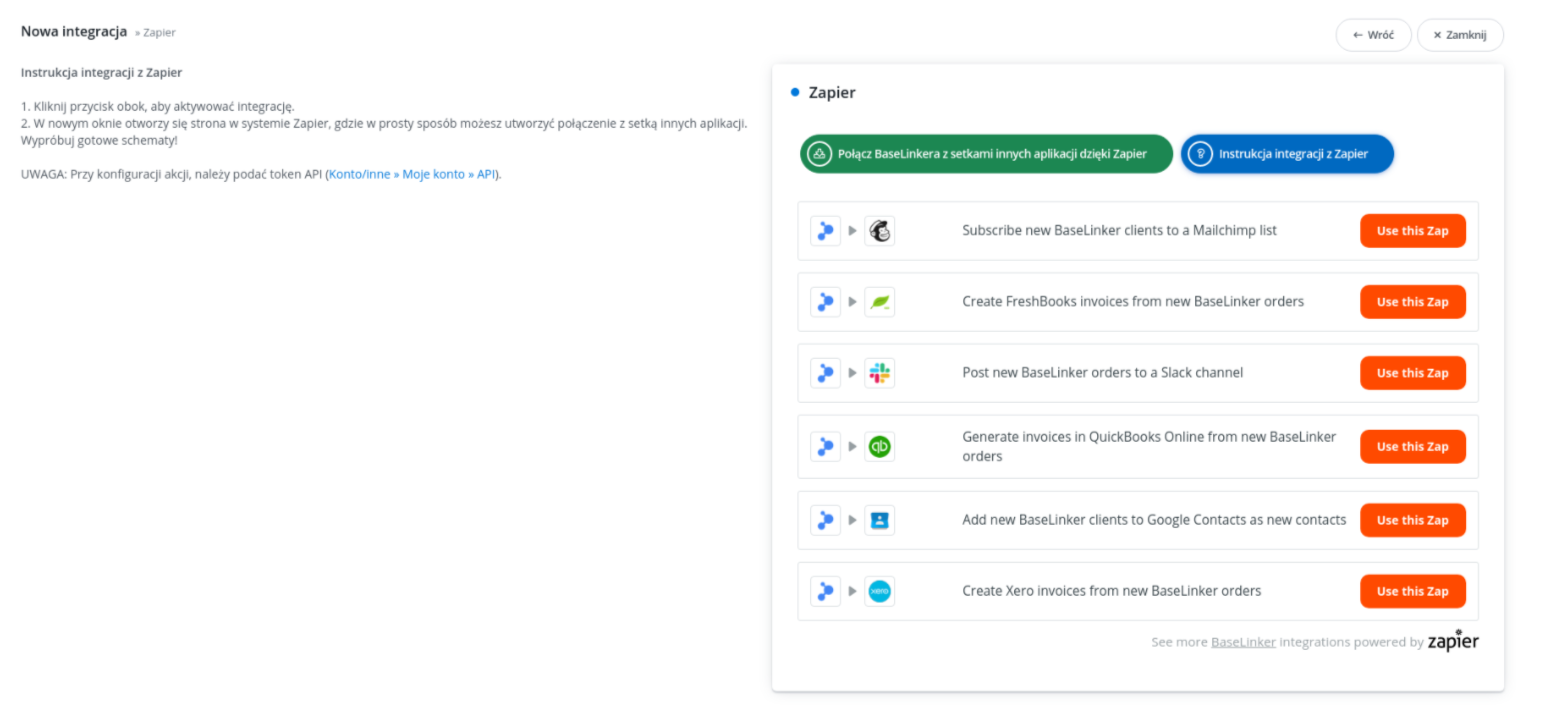This screenshot has width=1556, height=713.
Task: Click 'Post new BaseLinker orders to a Slack channel'
Action: coord(1102,372)
